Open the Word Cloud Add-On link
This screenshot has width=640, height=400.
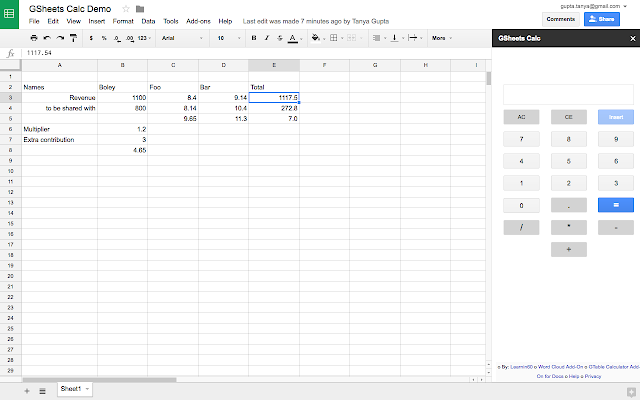[x=560, y=367]
